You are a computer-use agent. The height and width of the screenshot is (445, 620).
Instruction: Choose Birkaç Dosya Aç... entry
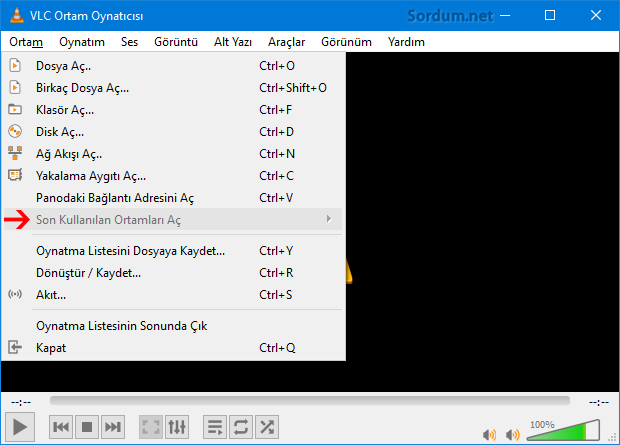(x=173, y=88)
